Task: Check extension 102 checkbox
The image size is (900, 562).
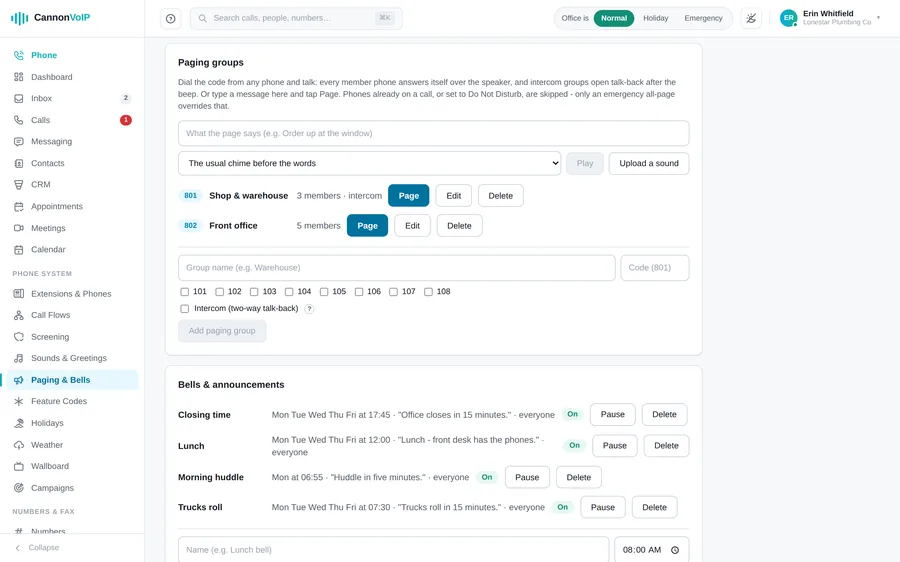Action: click(x=219, y=292)
